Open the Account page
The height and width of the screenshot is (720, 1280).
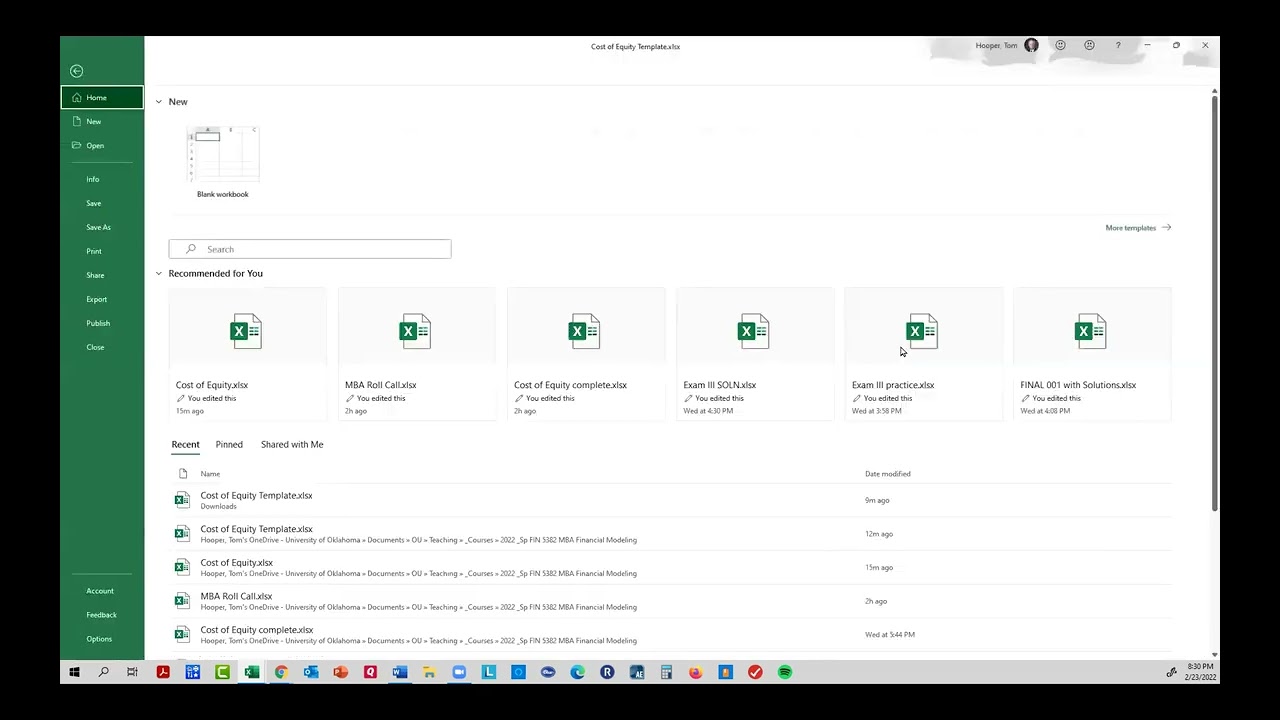pyautogui.click(x=102, y=591)
